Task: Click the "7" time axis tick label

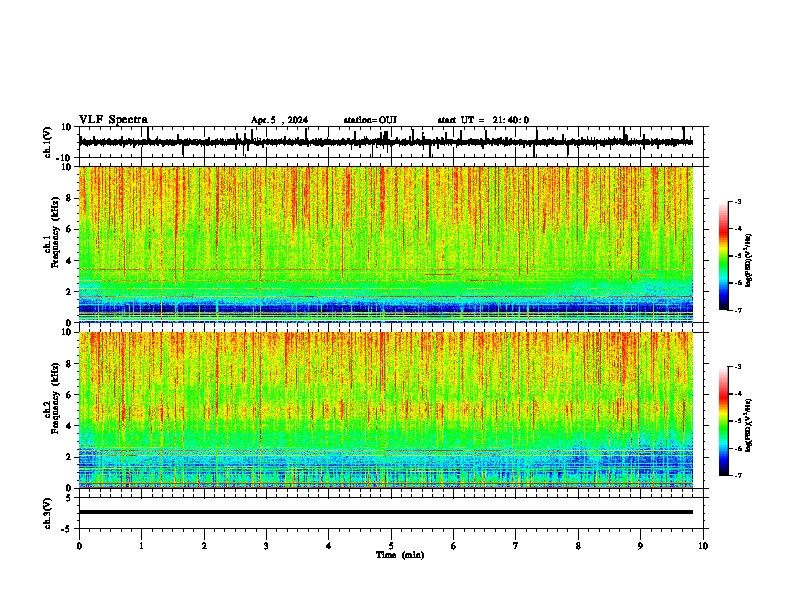Action: coord(516,546)
